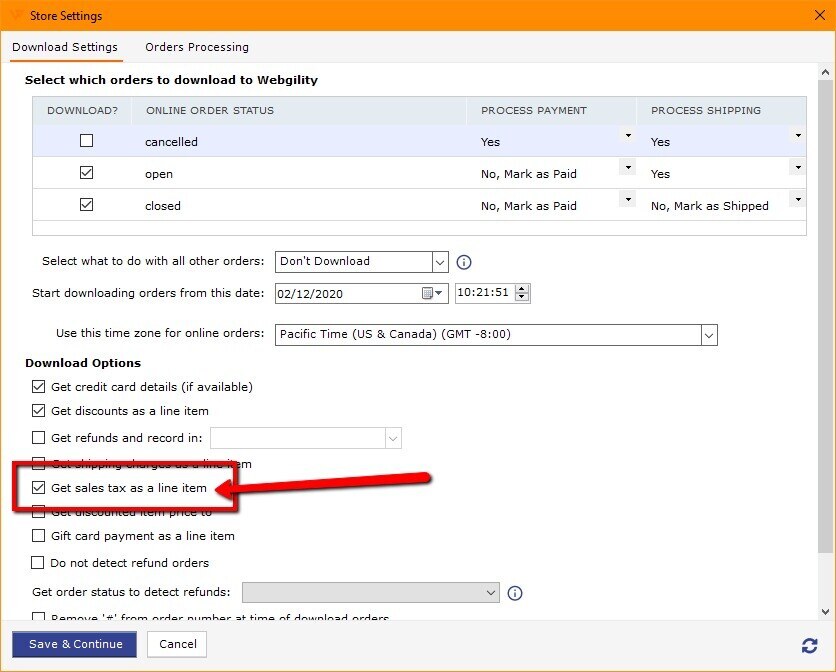Open the Don't Download orders dropdown

click(440, 262)
